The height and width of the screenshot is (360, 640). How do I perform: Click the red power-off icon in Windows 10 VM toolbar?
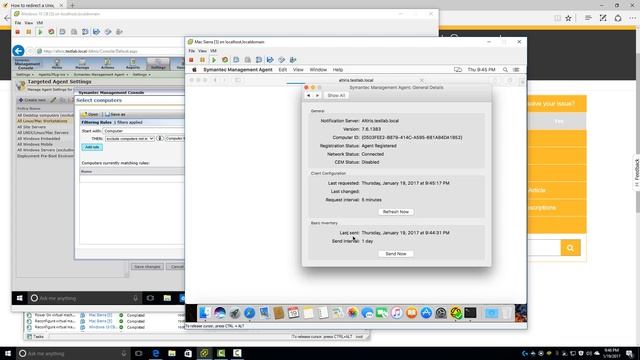click(x=18, y=32)
